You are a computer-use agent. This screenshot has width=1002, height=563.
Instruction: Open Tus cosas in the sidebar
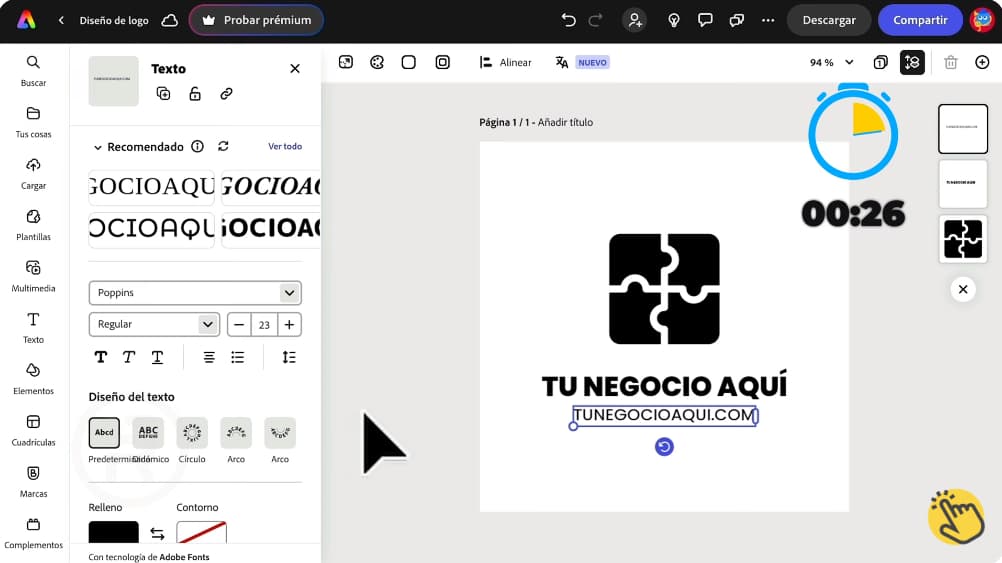[x=33, y=122]
